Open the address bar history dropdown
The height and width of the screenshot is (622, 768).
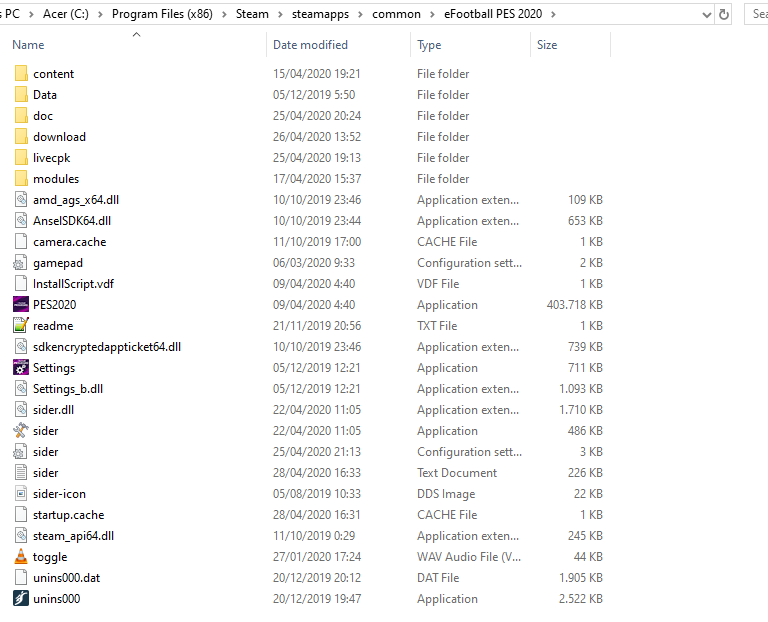[x=706, y=15]
